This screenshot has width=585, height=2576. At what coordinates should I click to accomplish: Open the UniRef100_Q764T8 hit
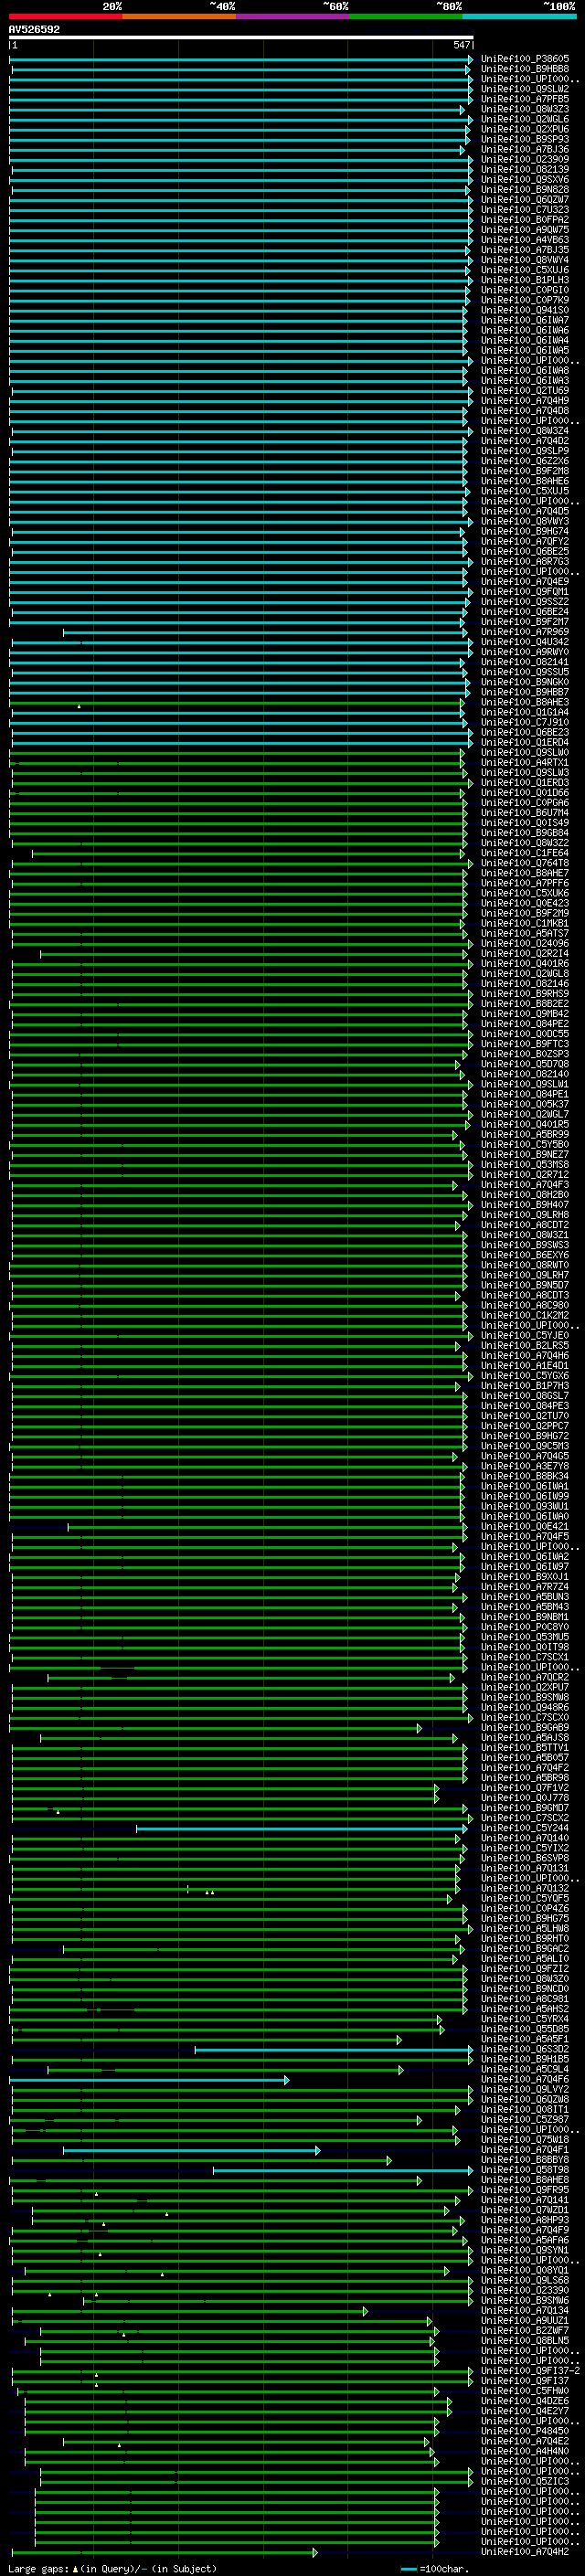(525, 863)
